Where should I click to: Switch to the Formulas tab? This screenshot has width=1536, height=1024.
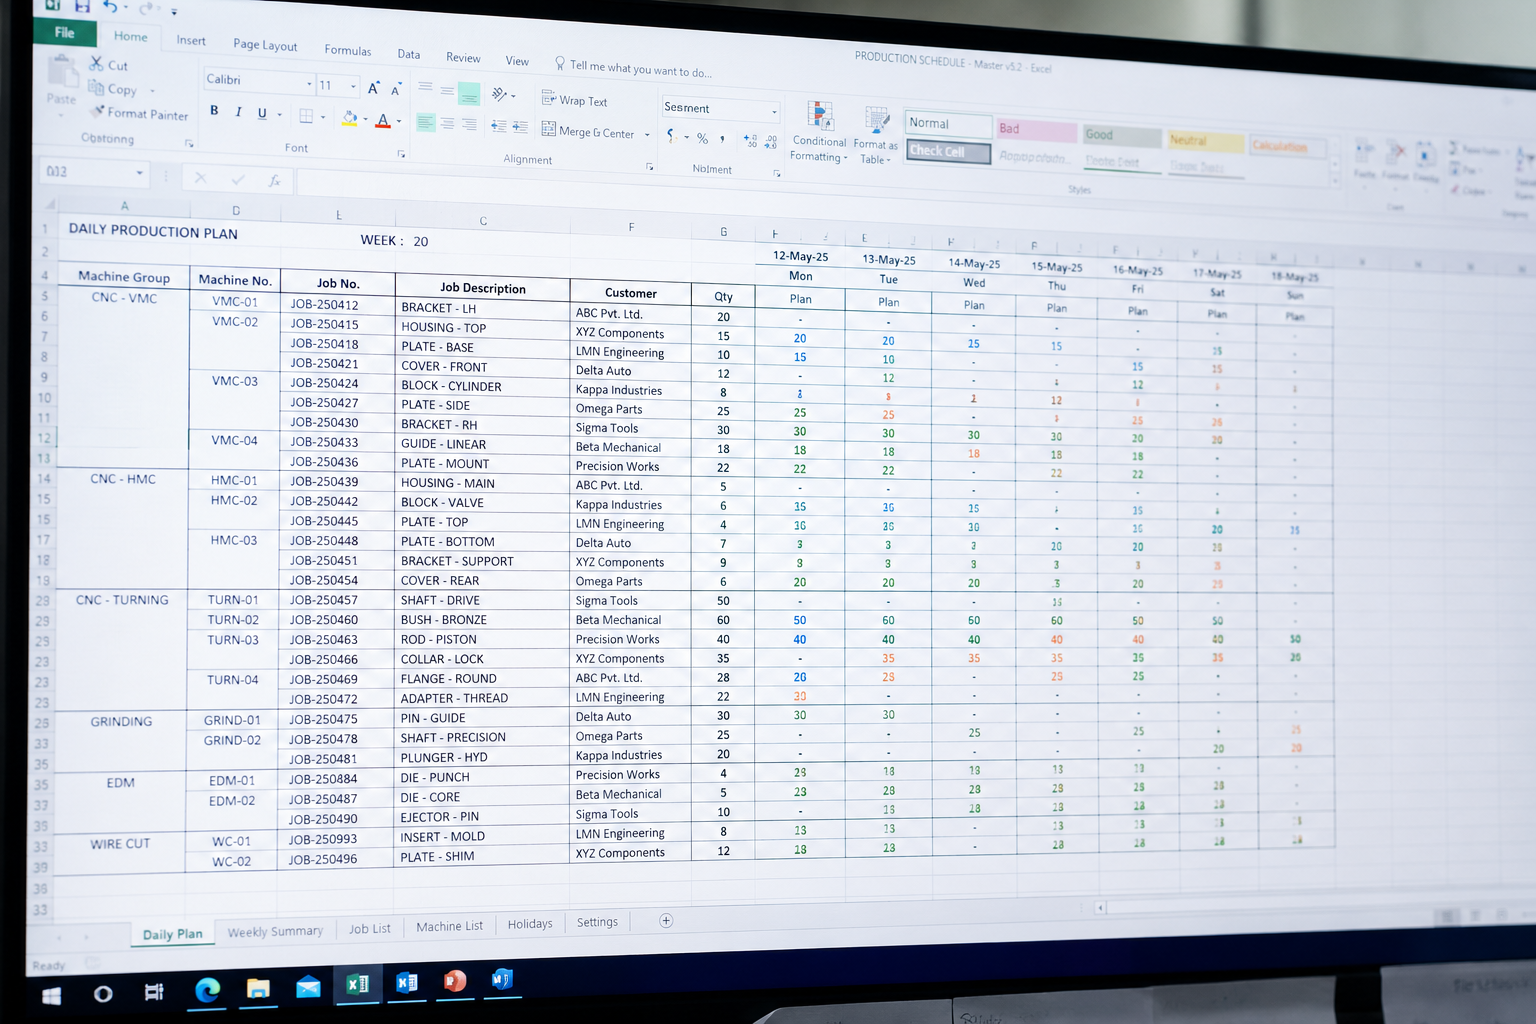[x=347, y=50]
